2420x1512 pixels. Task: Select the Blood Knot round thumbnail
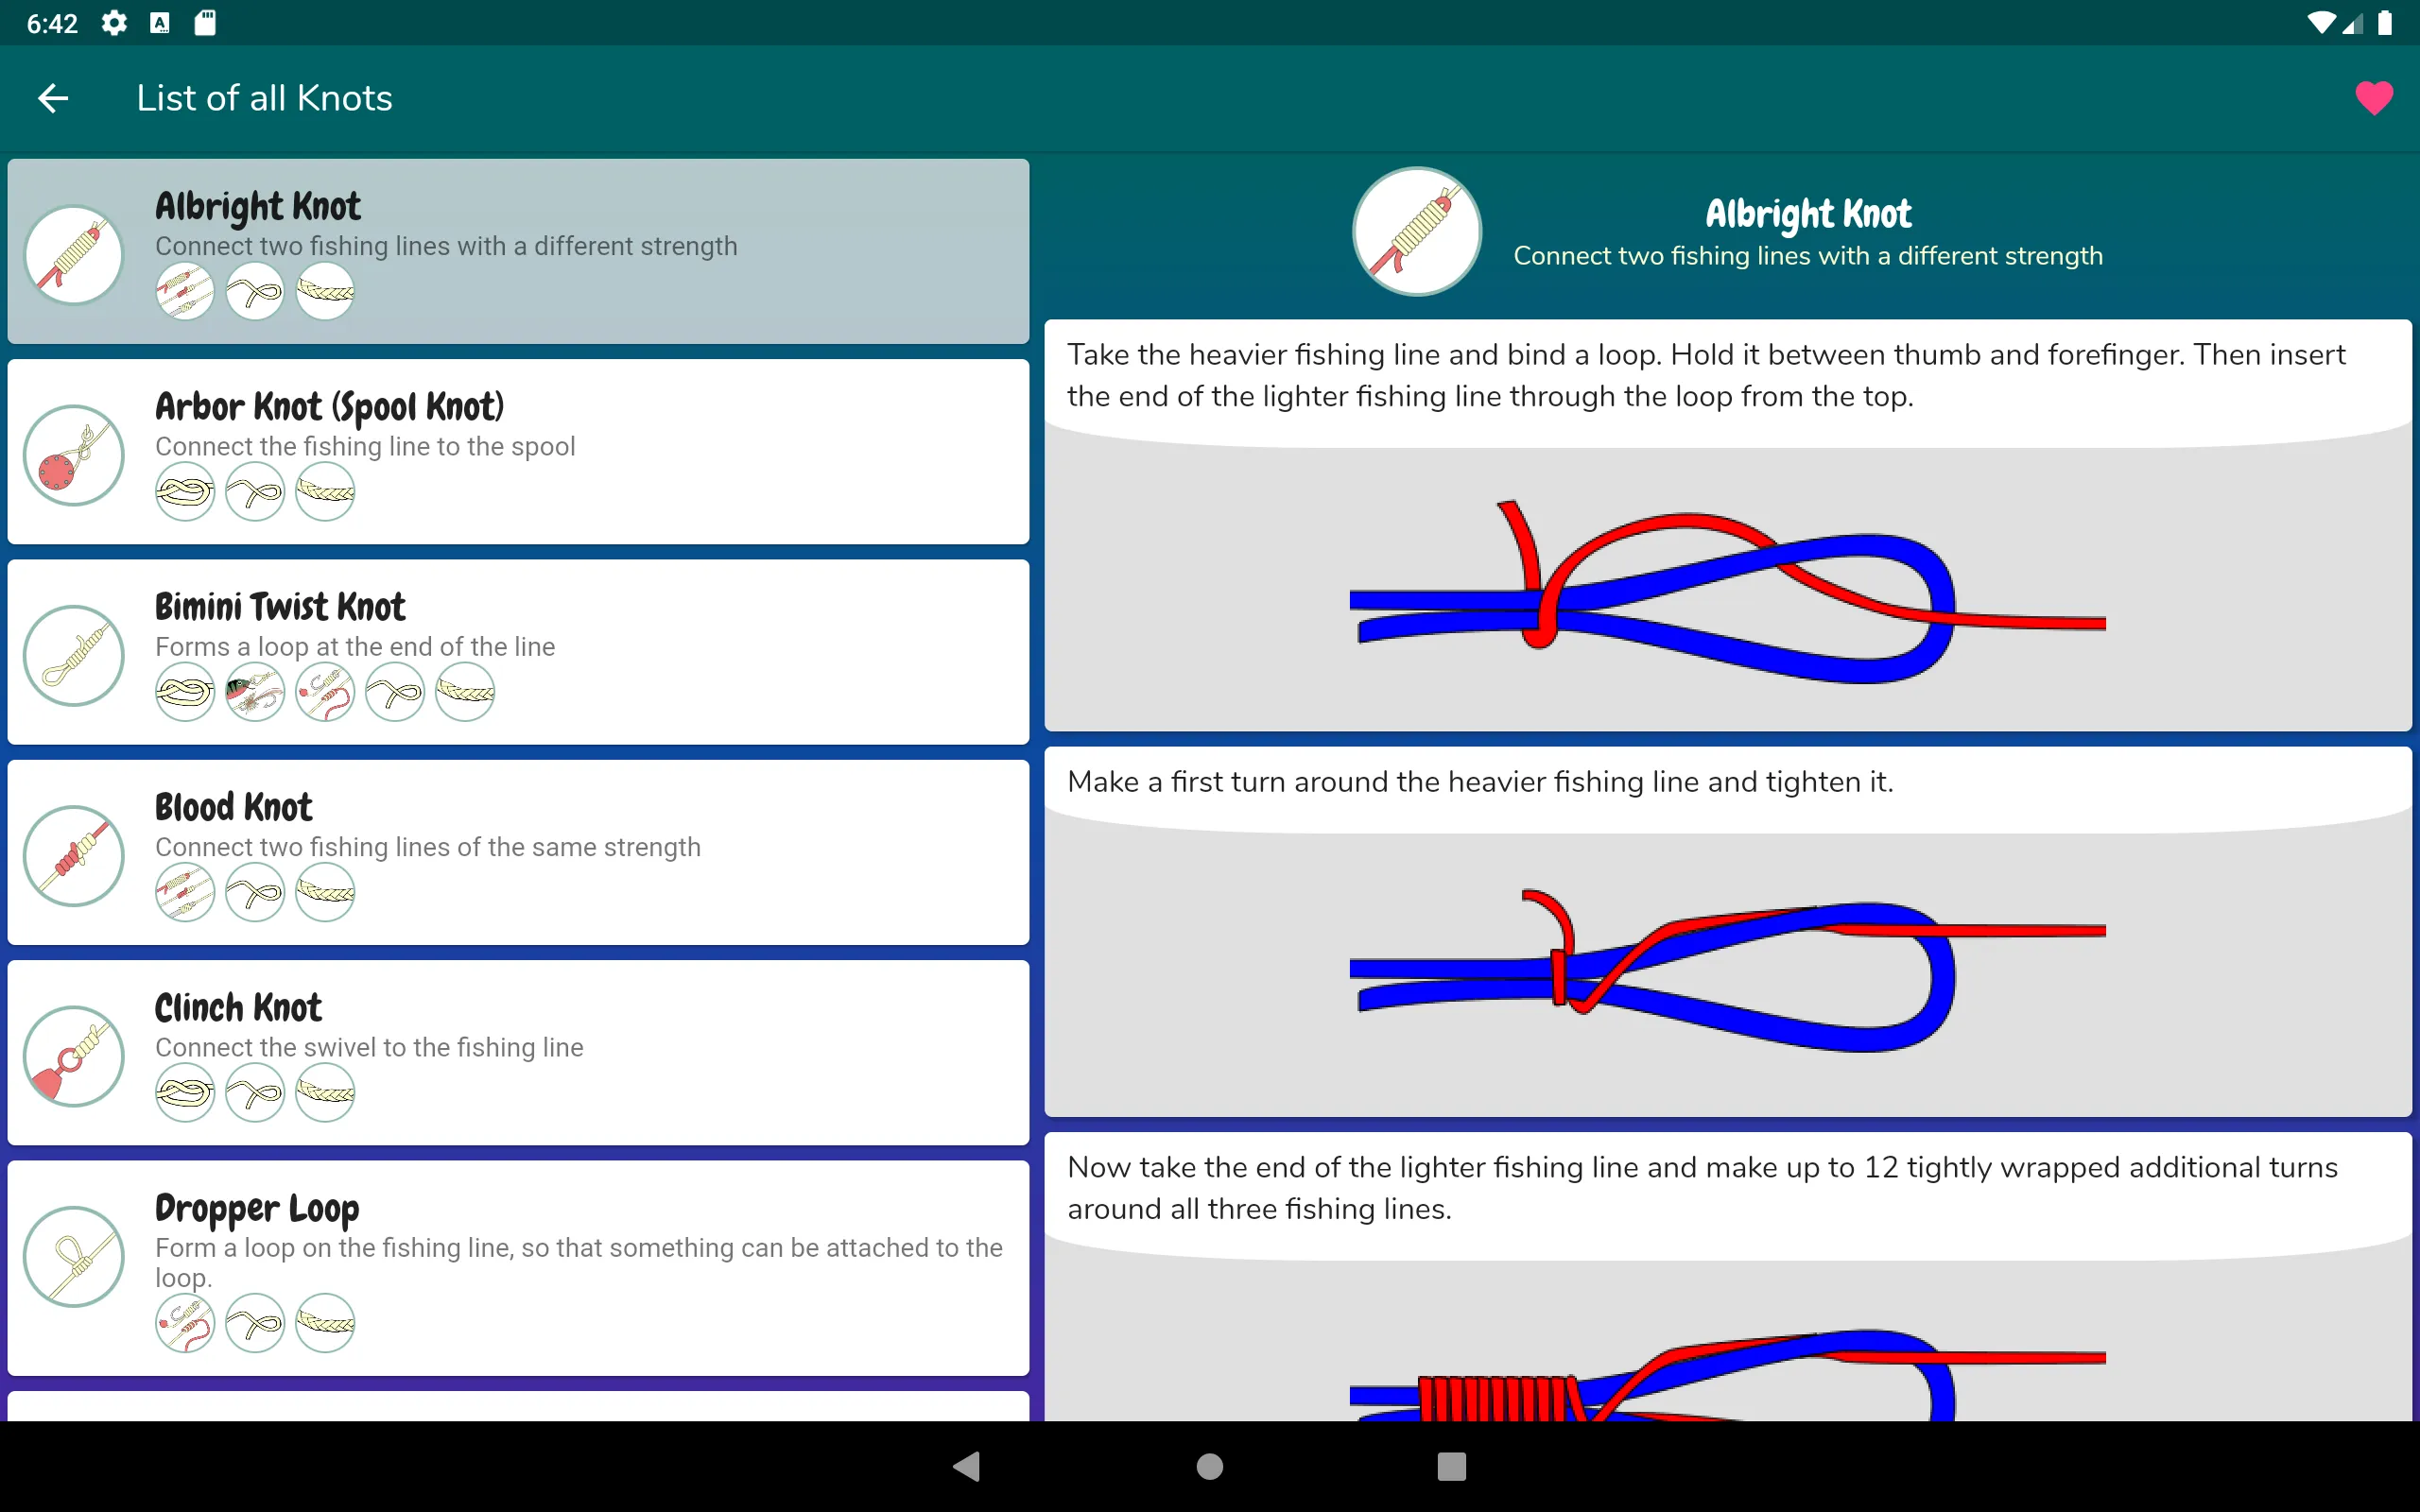click(x=74, y=856)
